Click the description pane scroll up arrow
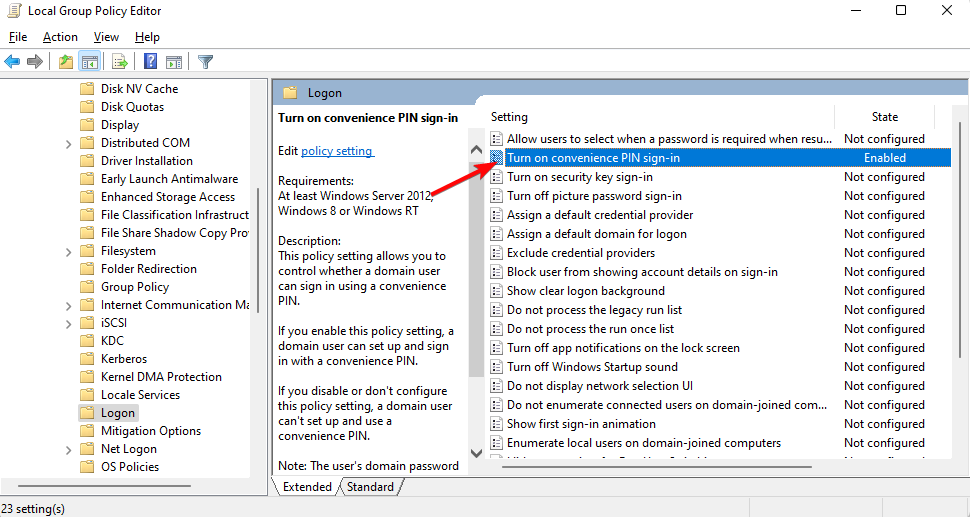 coord(476,150)
